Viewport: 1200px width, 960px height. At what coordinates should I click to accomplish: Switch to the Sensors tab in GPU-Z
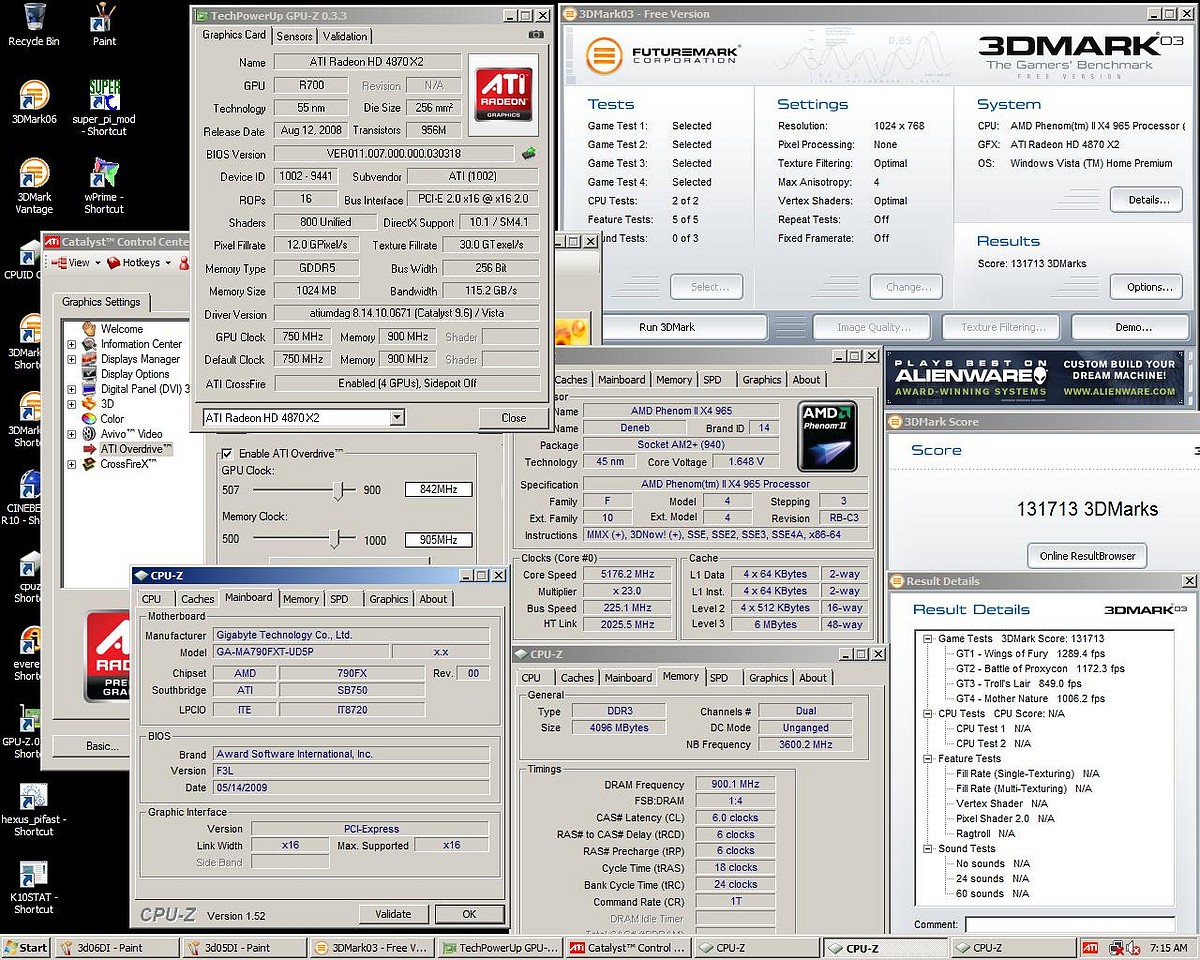click(294, 36)
